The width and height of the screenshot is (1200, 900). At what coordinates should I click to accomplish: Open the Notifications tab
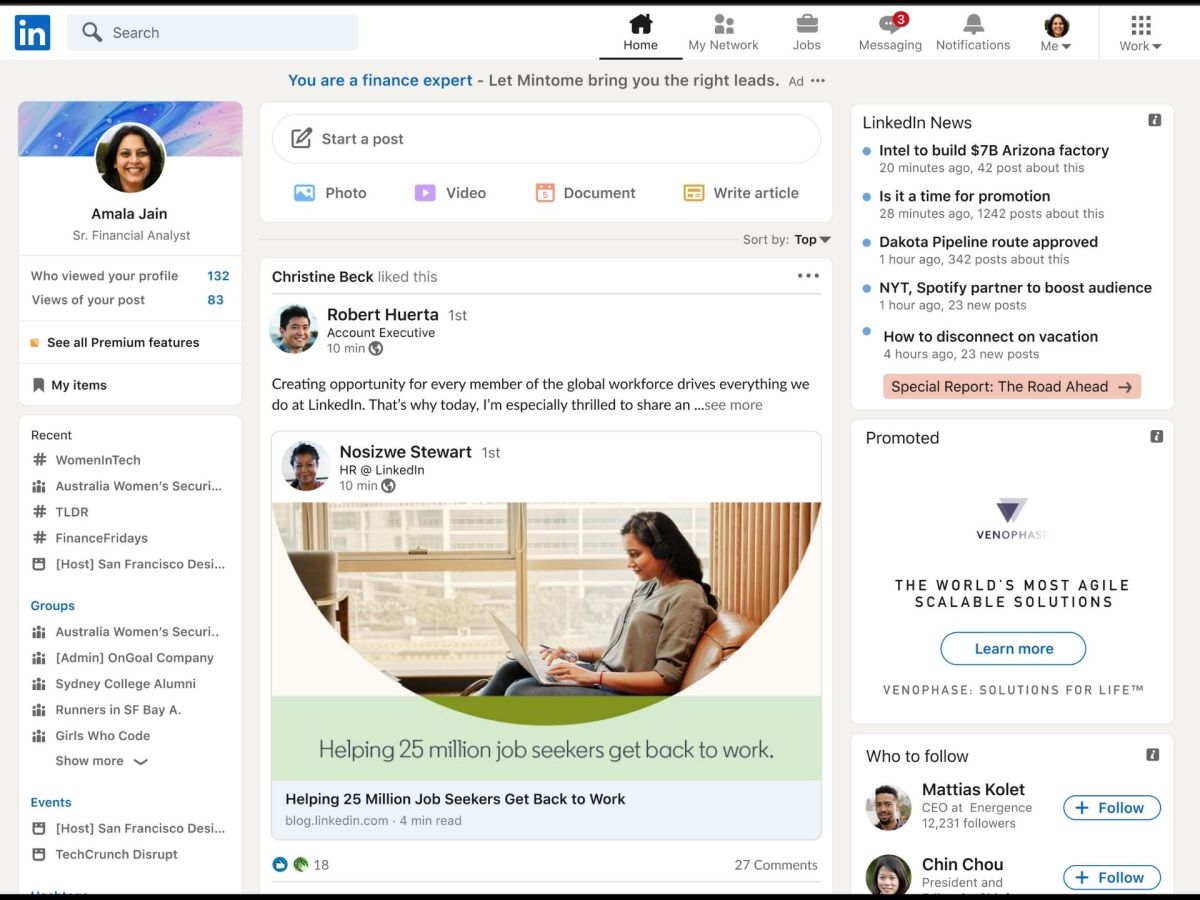[x=973, y=33]
